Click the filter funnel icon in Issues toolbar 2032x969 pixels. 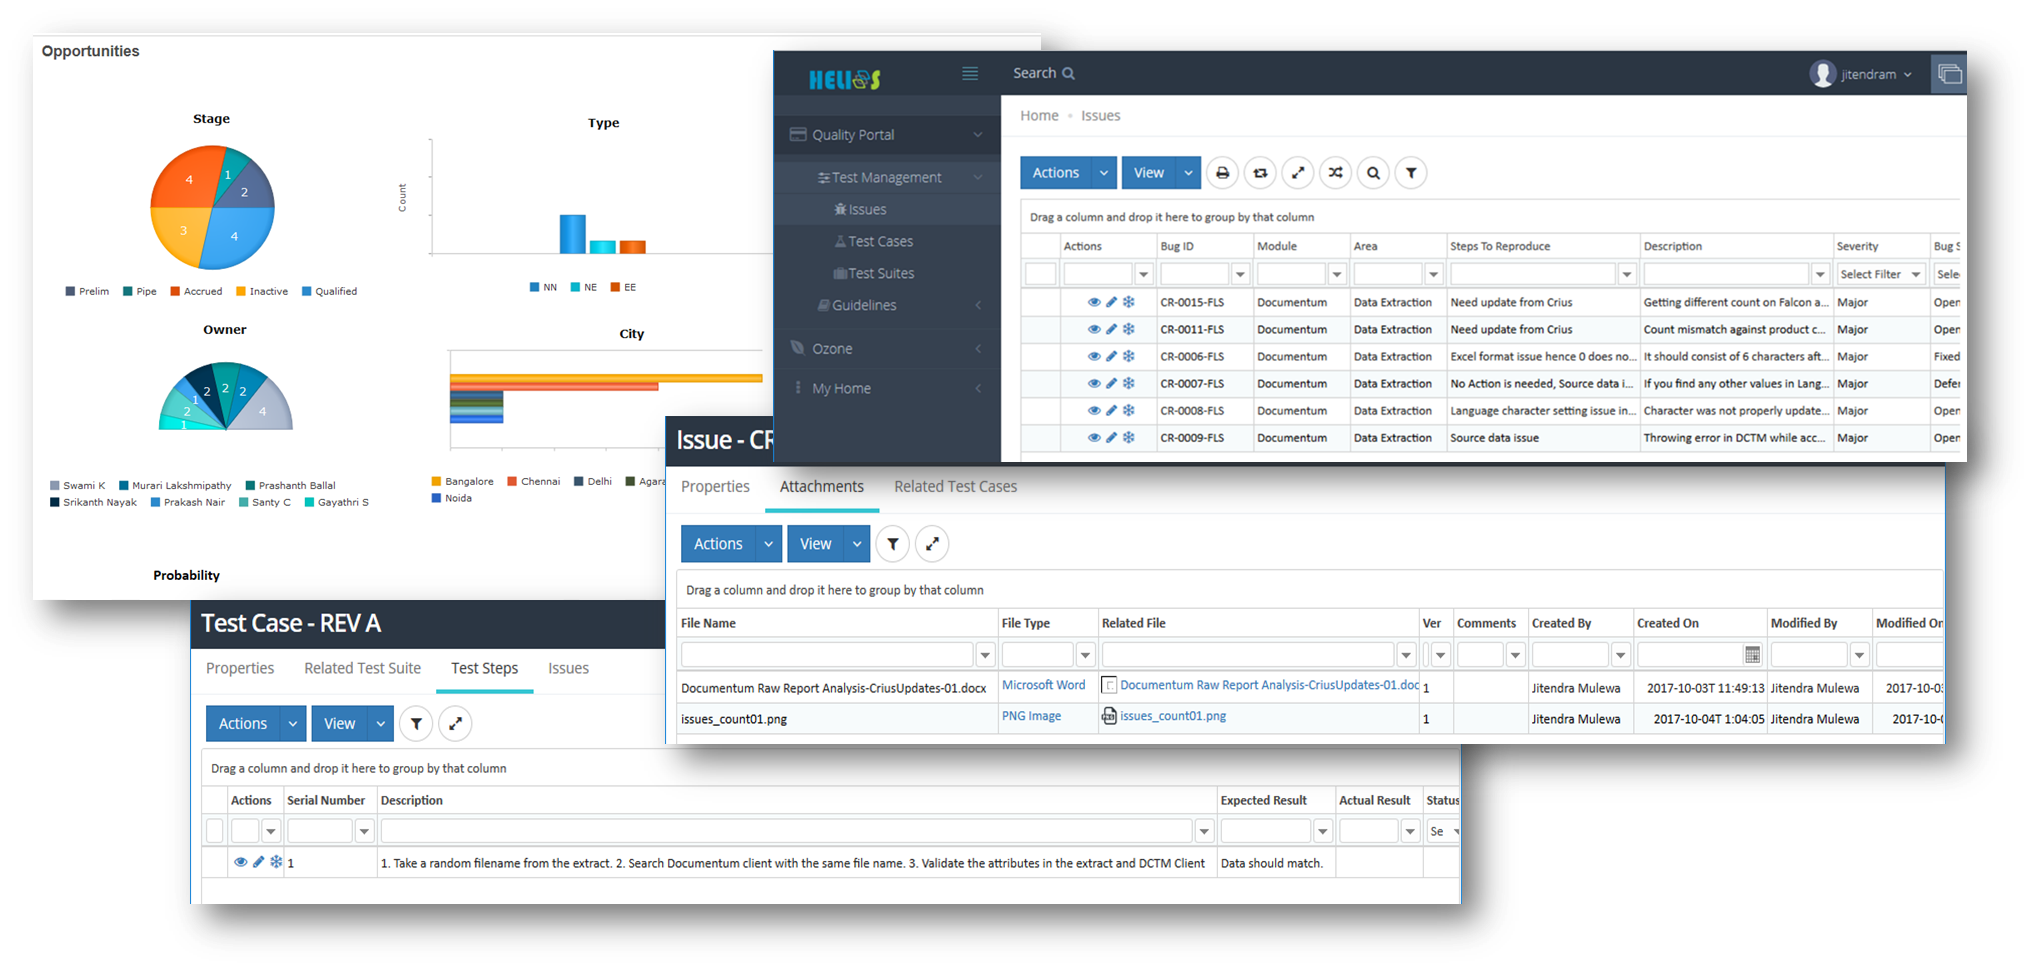1411,173
